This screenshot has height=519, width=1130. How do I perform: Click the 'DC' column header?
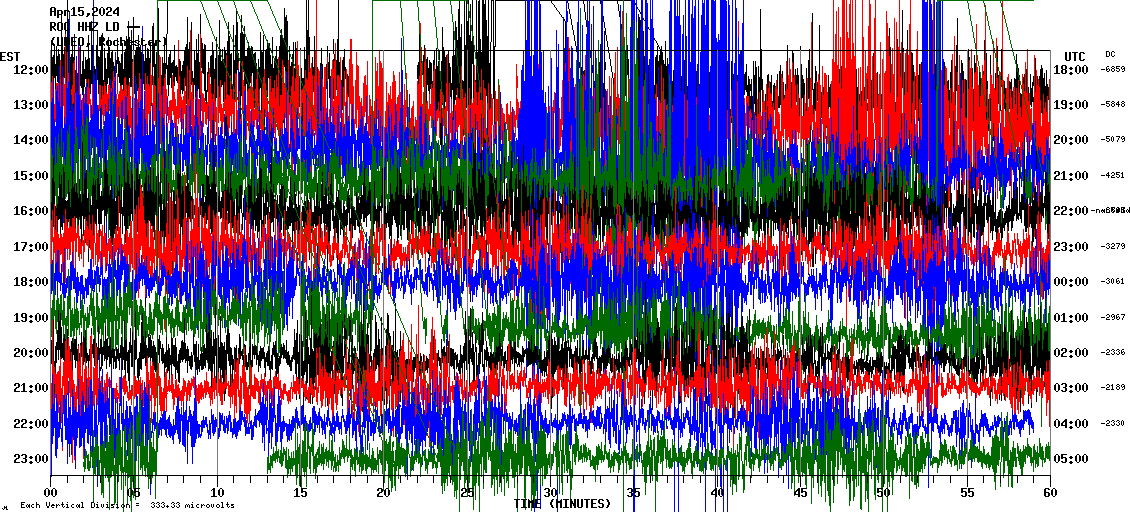pos(1109,54)
